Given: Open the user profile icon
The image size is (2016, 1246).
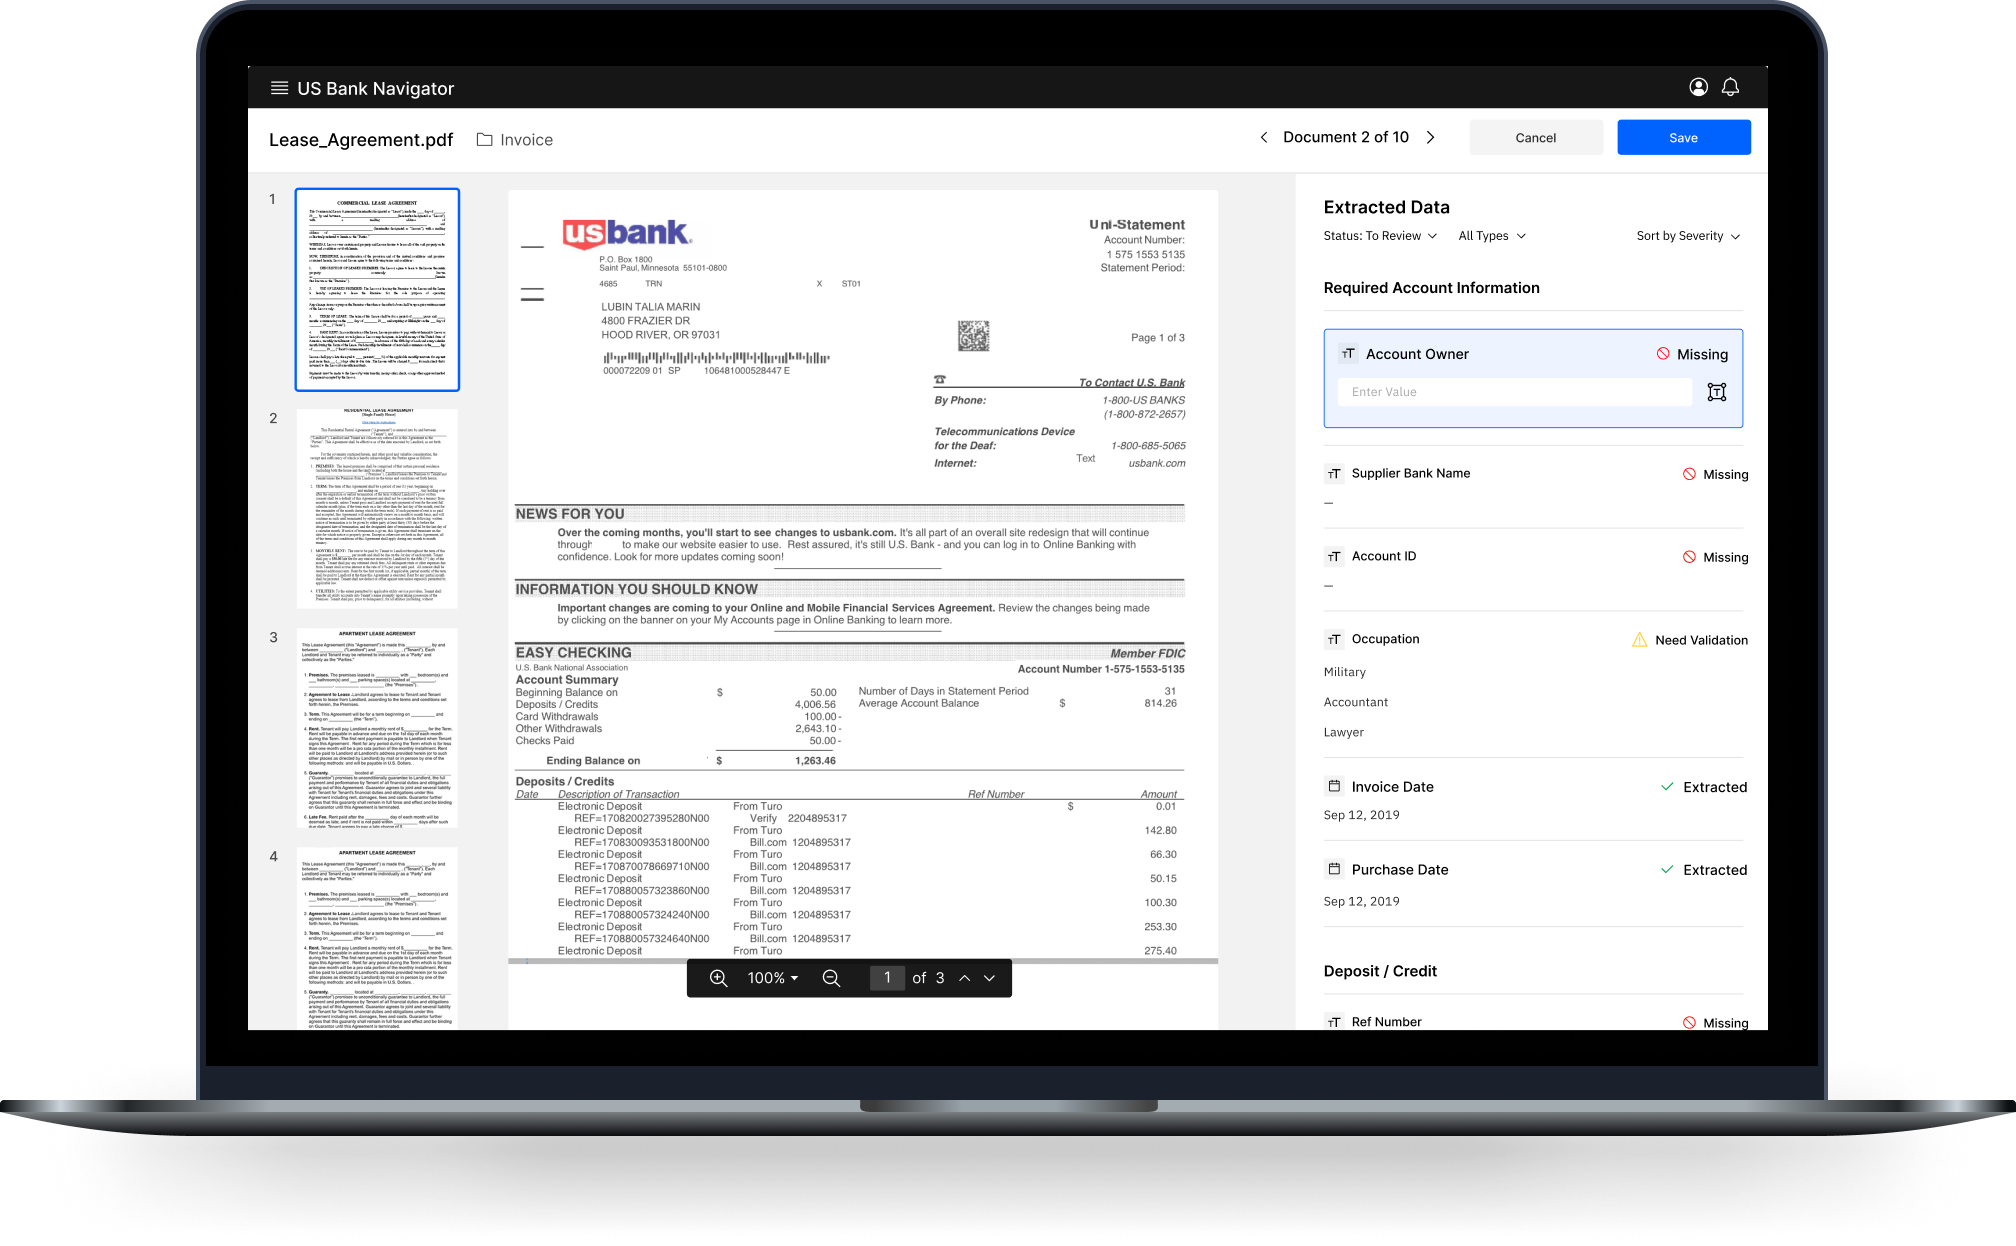Looking at the screenshot, I should (1698, 87).
